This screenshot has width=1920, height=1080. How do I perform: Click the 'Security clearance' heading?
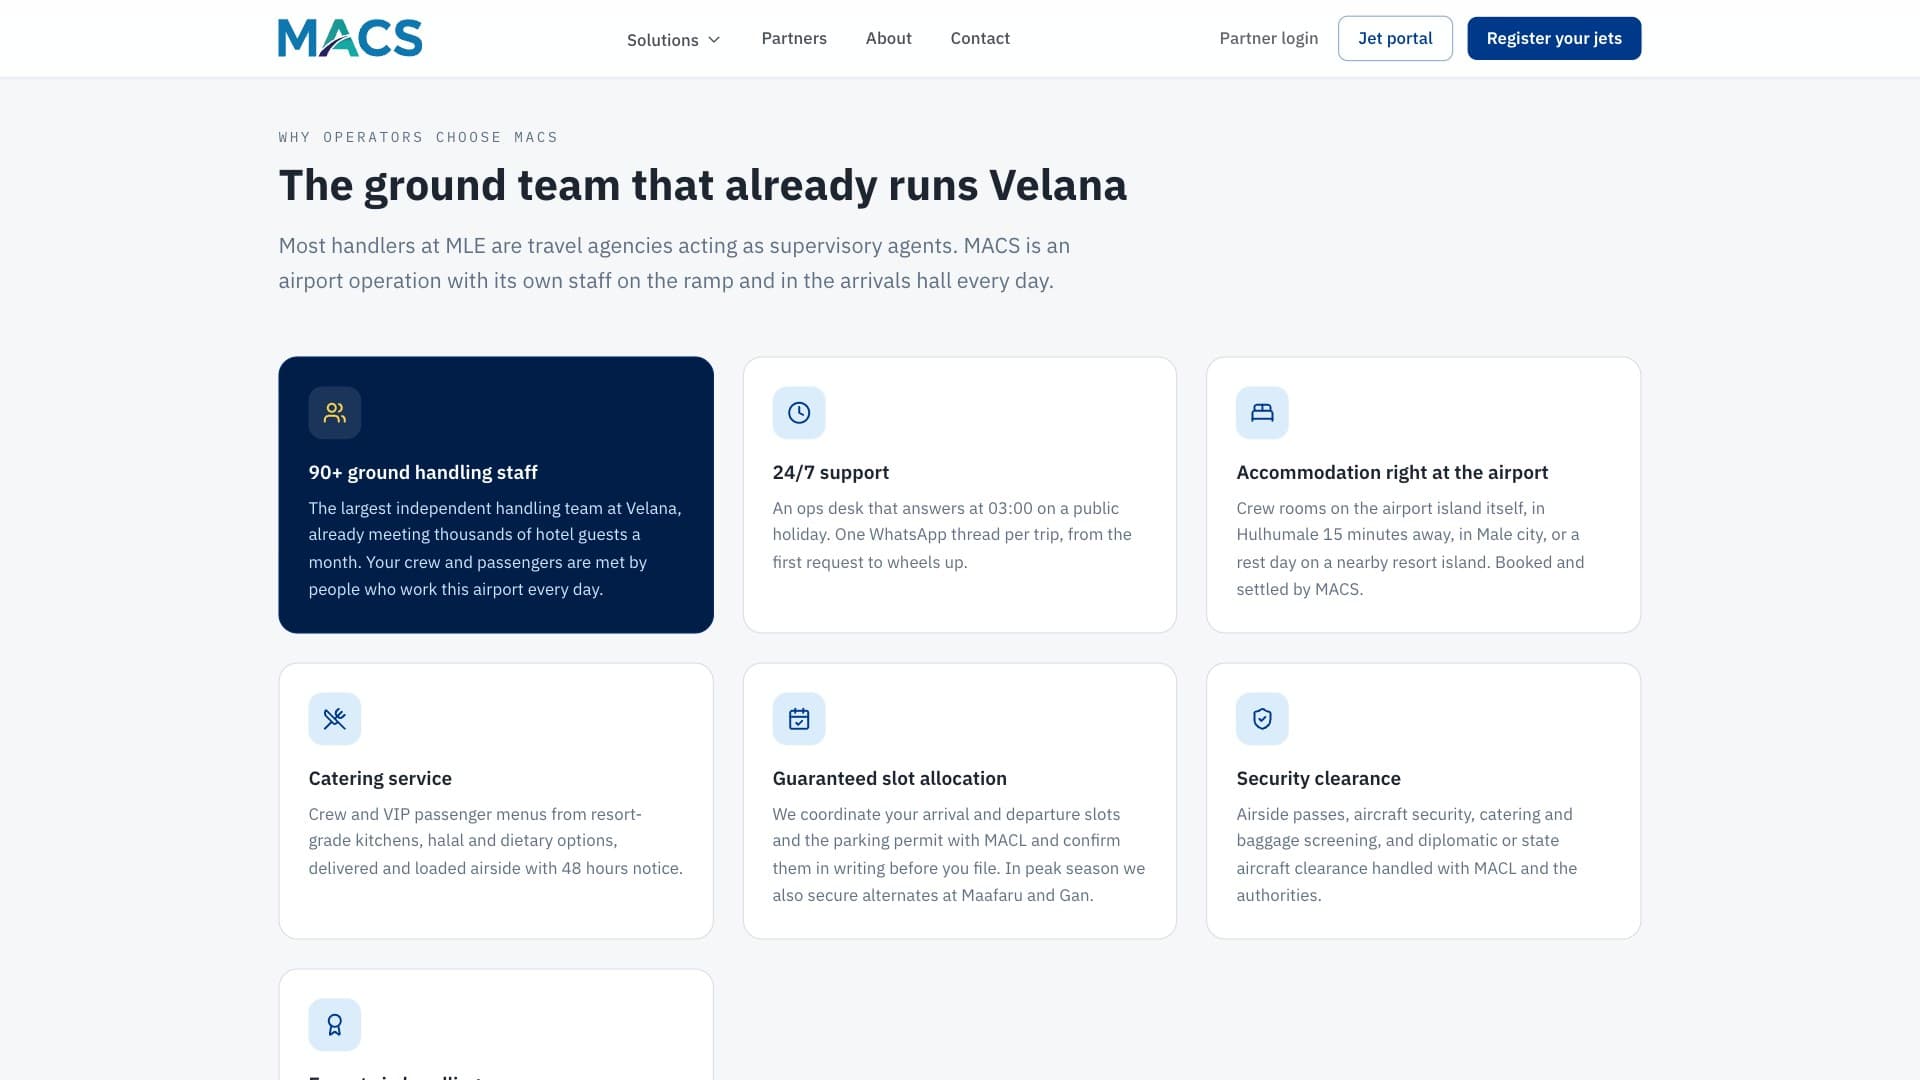pos(1318,778)
